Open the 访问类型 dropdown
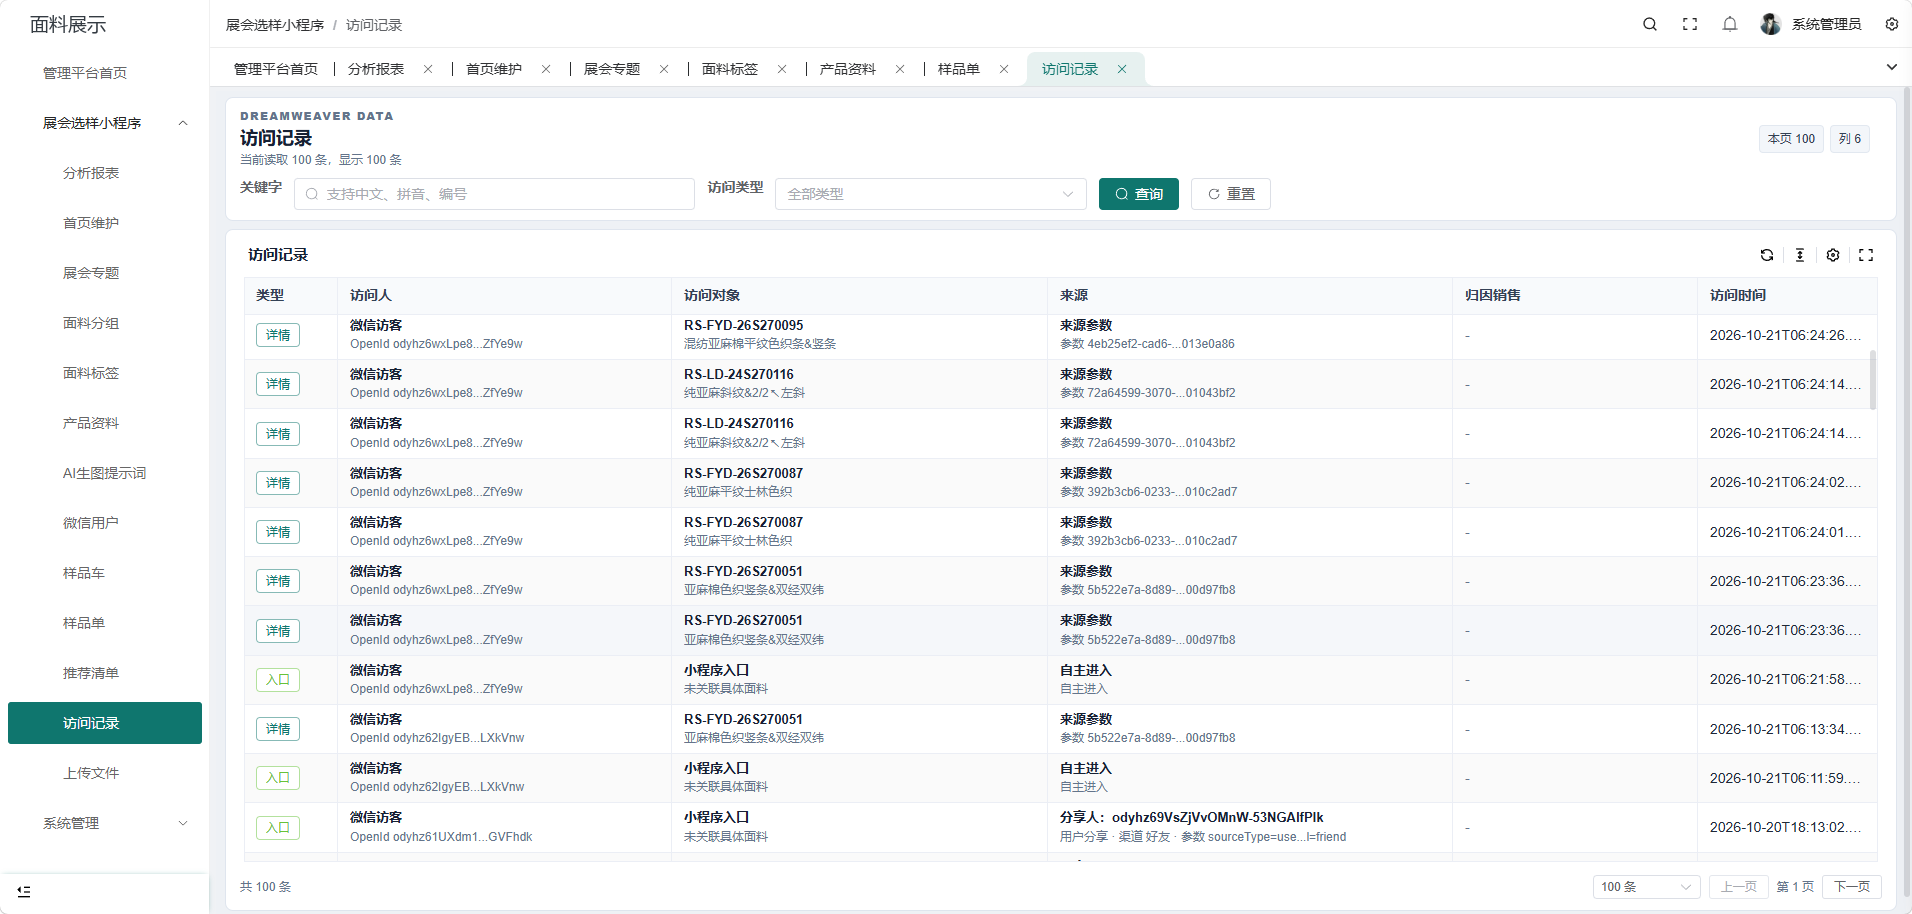Image resolution: width=1912 pixels, height=914 pixels. click(x=931, y=194)
